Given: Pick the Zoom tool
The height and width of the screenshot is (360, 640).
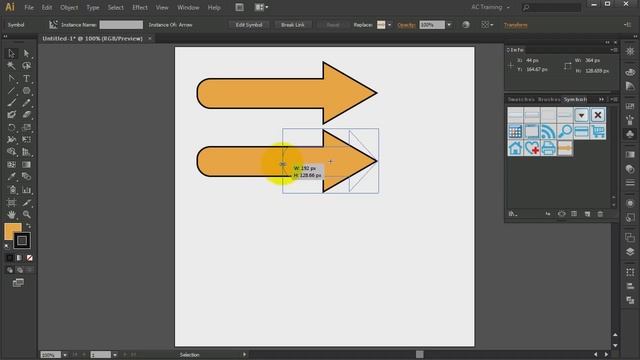Looking at the screenshot, I should [27, 214].
